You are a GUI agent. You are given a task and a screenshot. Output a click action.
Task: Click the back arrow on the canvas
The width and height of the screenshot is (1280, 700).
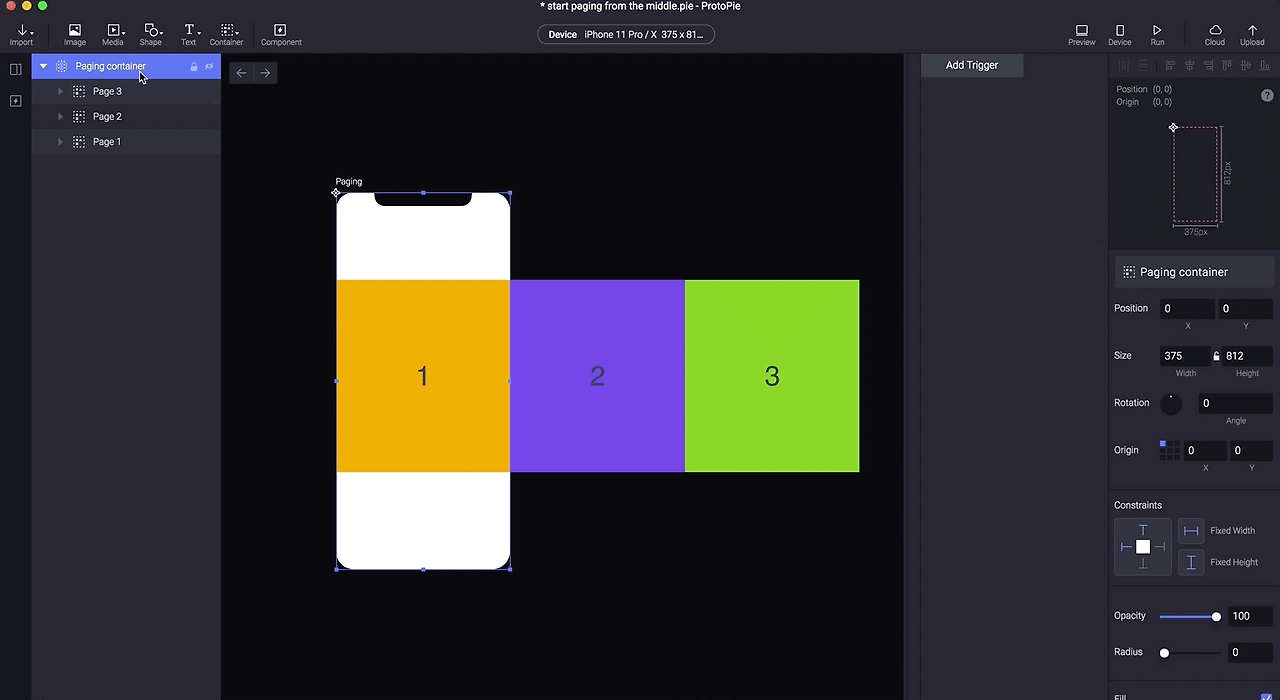(x=241, y=73)
